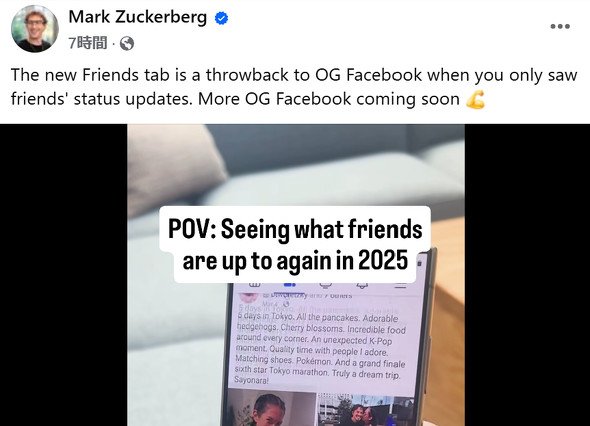Click the 'More OG Facebook coming soon' text
Viewport: 590px width, 426px height.
pyautogui.click(x=329, y=99)
